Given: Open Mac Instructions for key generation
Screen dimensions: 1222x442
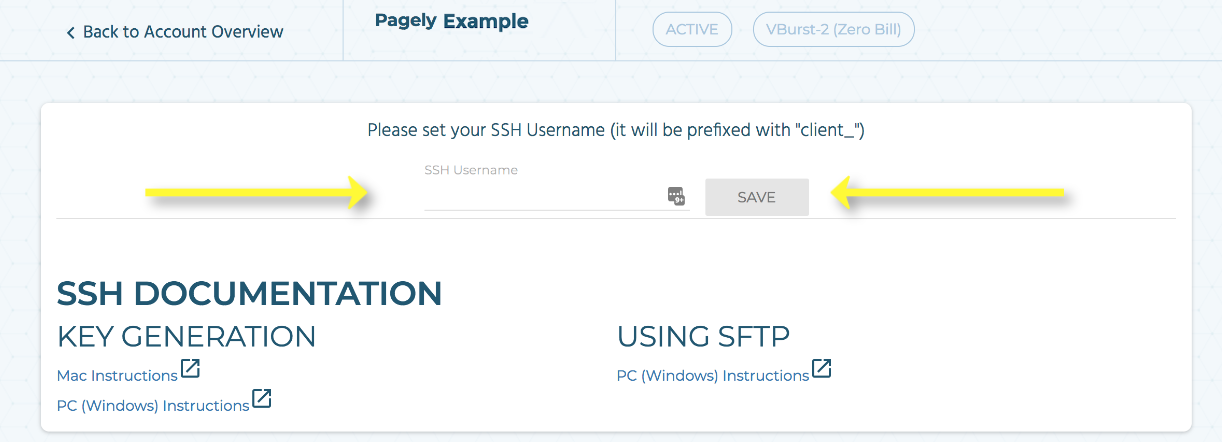Looking at the screenshot, I should click(x=117, y=376).
